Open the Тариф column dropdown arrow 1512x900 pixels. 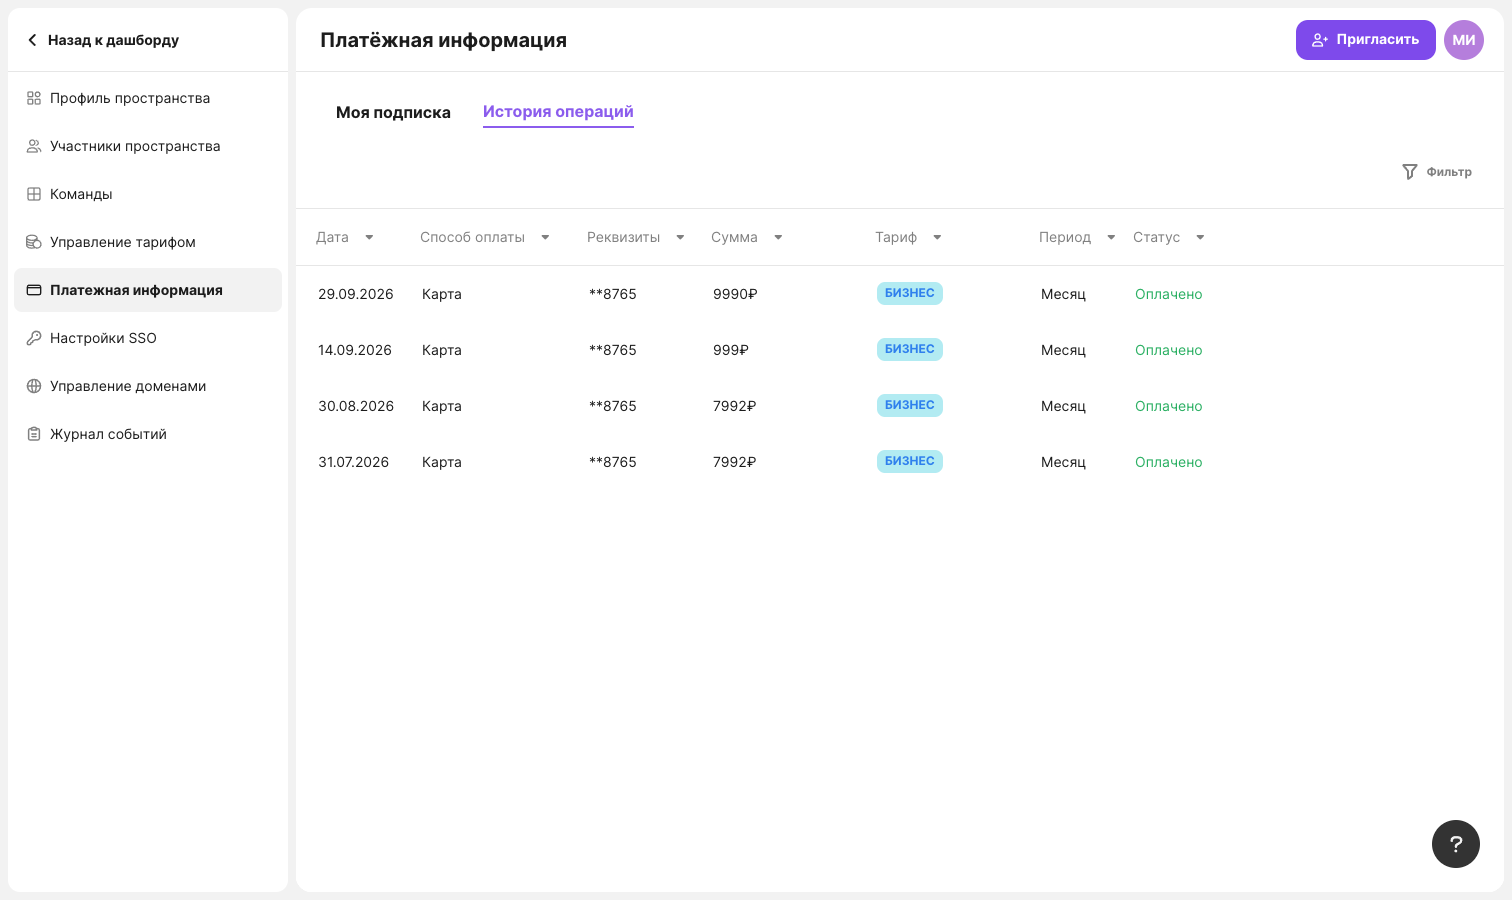[x=937, y=237]
